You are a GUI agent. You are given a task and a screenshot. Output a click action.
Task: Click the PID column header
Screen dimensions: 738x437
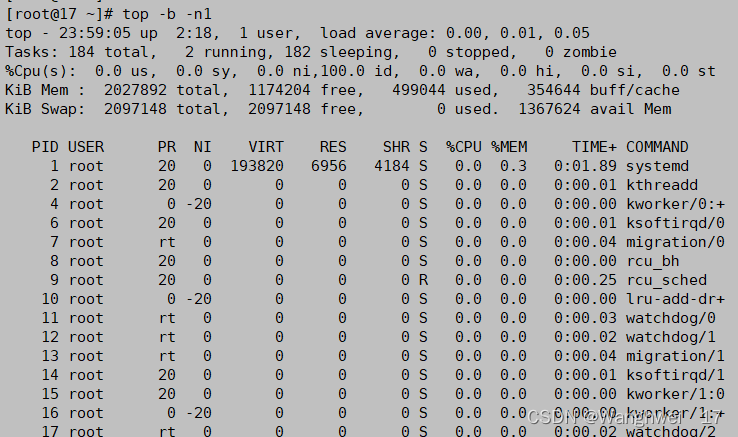pyautogui.click(x=45, y=147)
